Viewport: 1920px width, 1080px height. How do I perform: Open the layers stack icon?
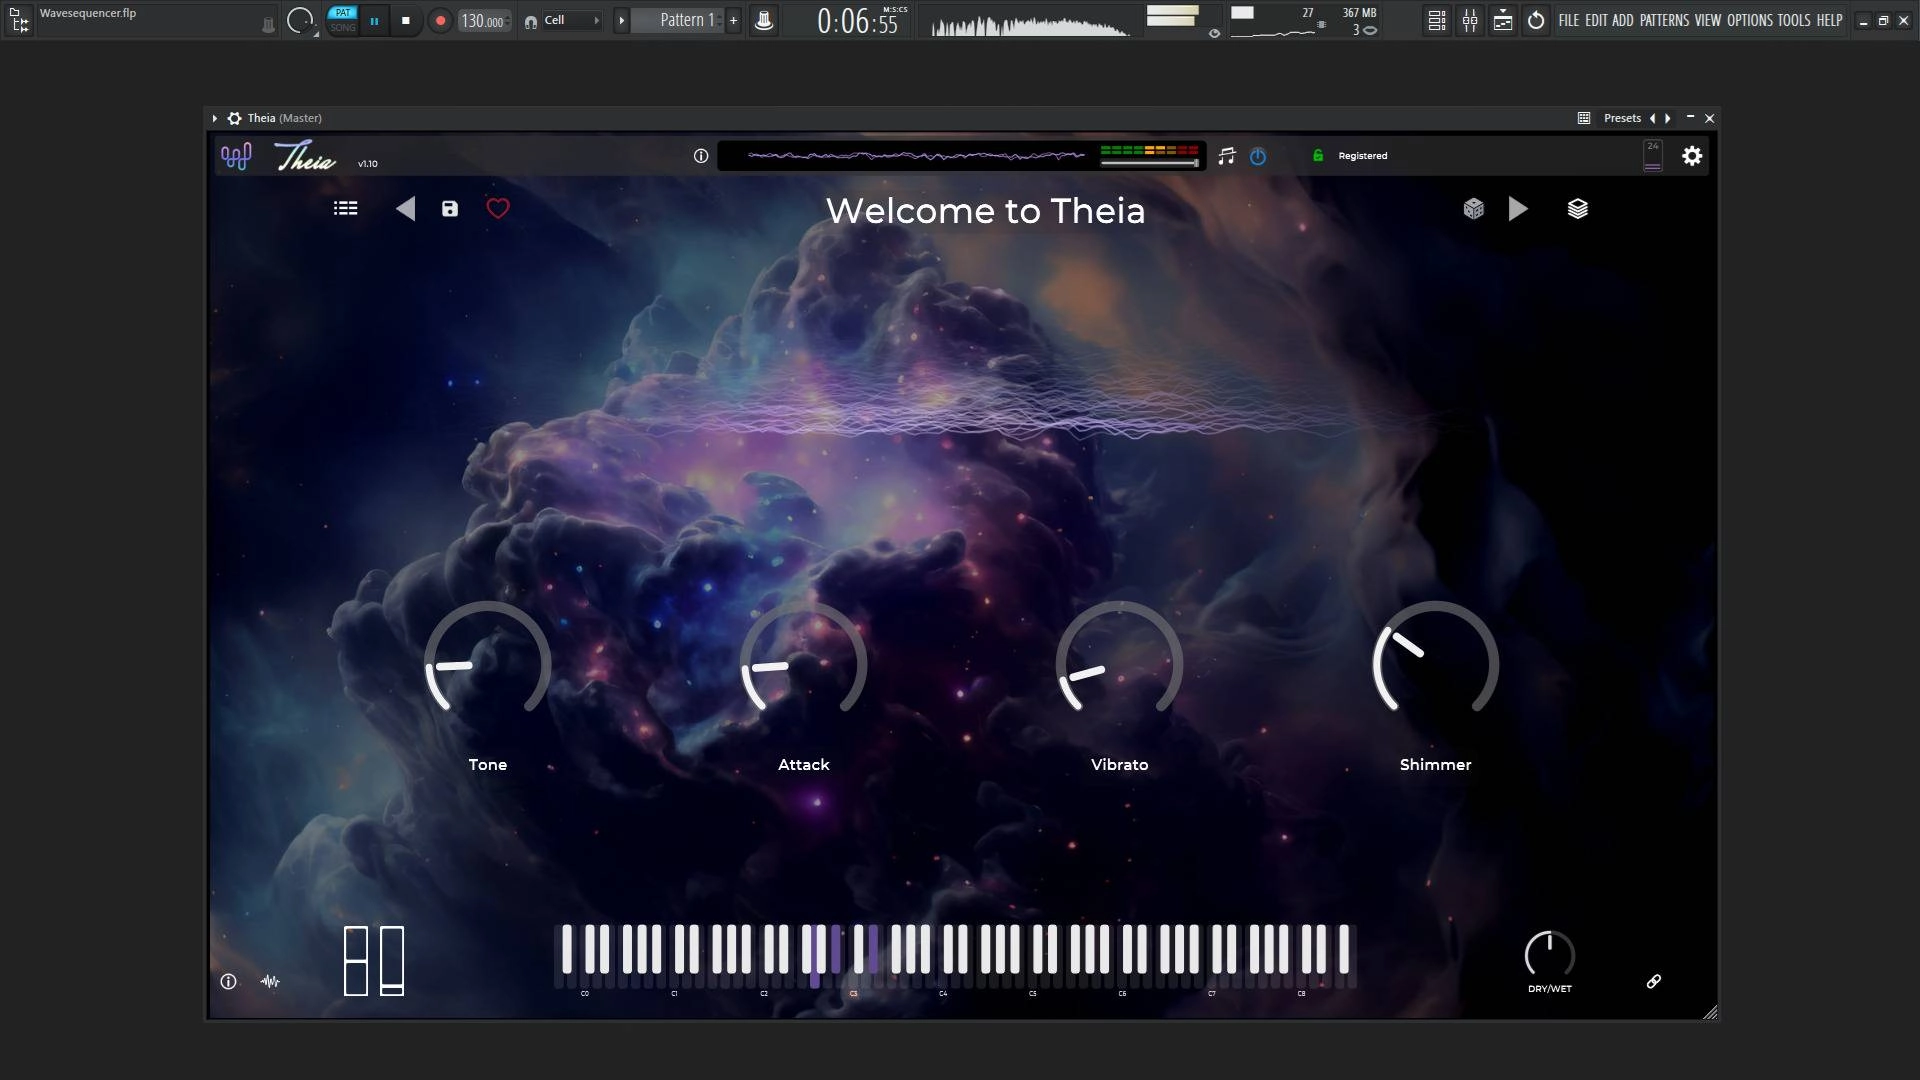click(x=1577, y=208)
